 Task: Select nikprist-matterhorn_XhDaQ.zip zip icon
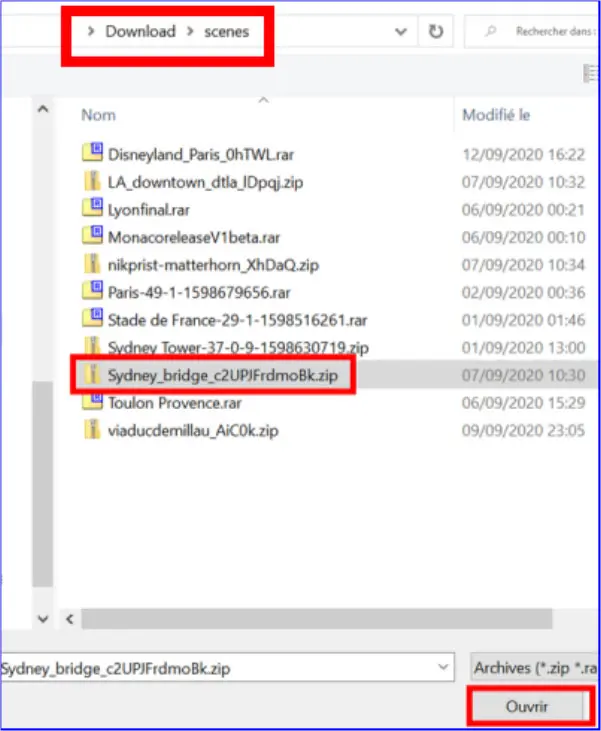(x=92, y=264)
